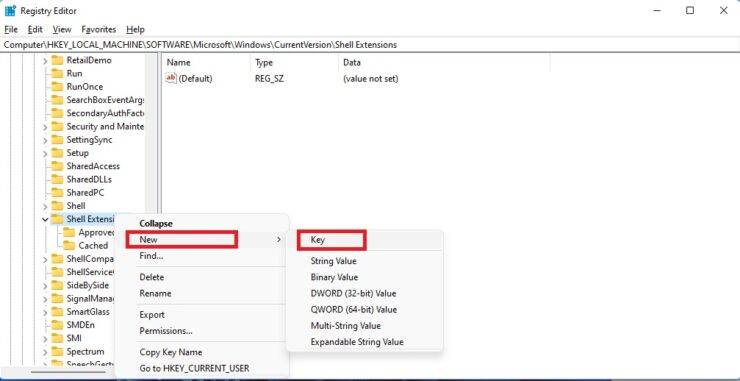Click Export in the context menu

click(152, 314)
